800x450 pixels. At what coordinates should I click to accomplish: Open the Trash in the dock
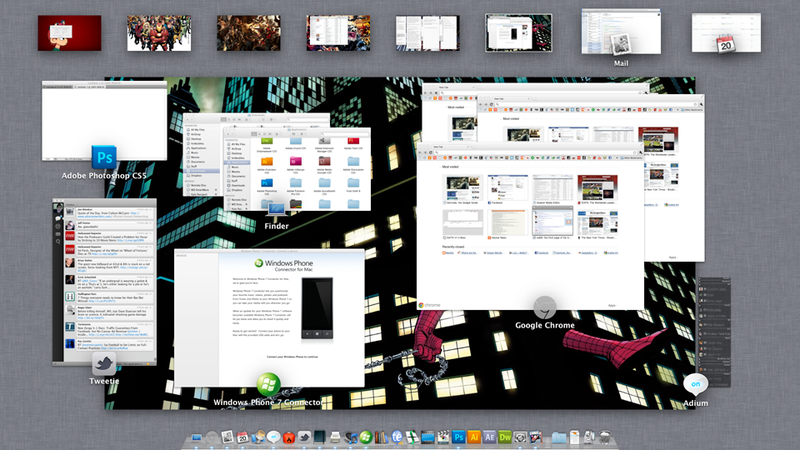pyautogui.click(x=605, y=437)
